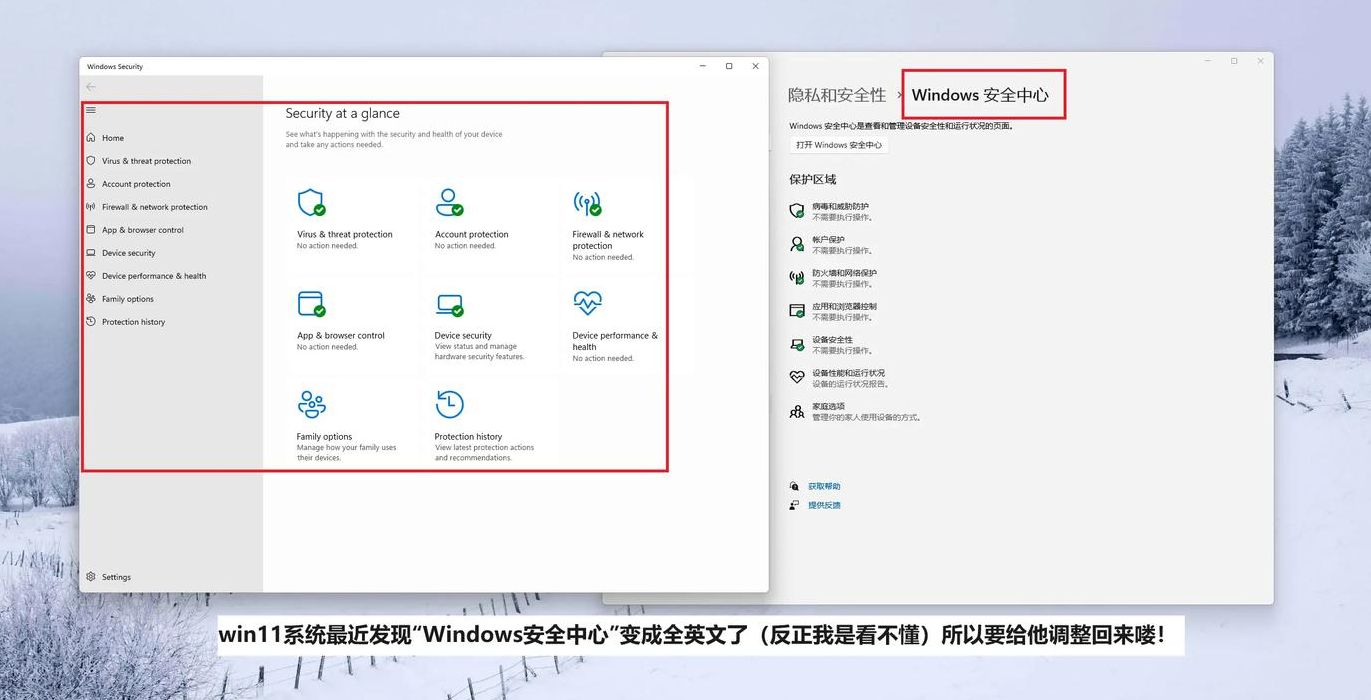Screen dimensions: 1371x700
Task: Open 病毒和威胁防护 in the Settings window
Action: coord(841,206)
